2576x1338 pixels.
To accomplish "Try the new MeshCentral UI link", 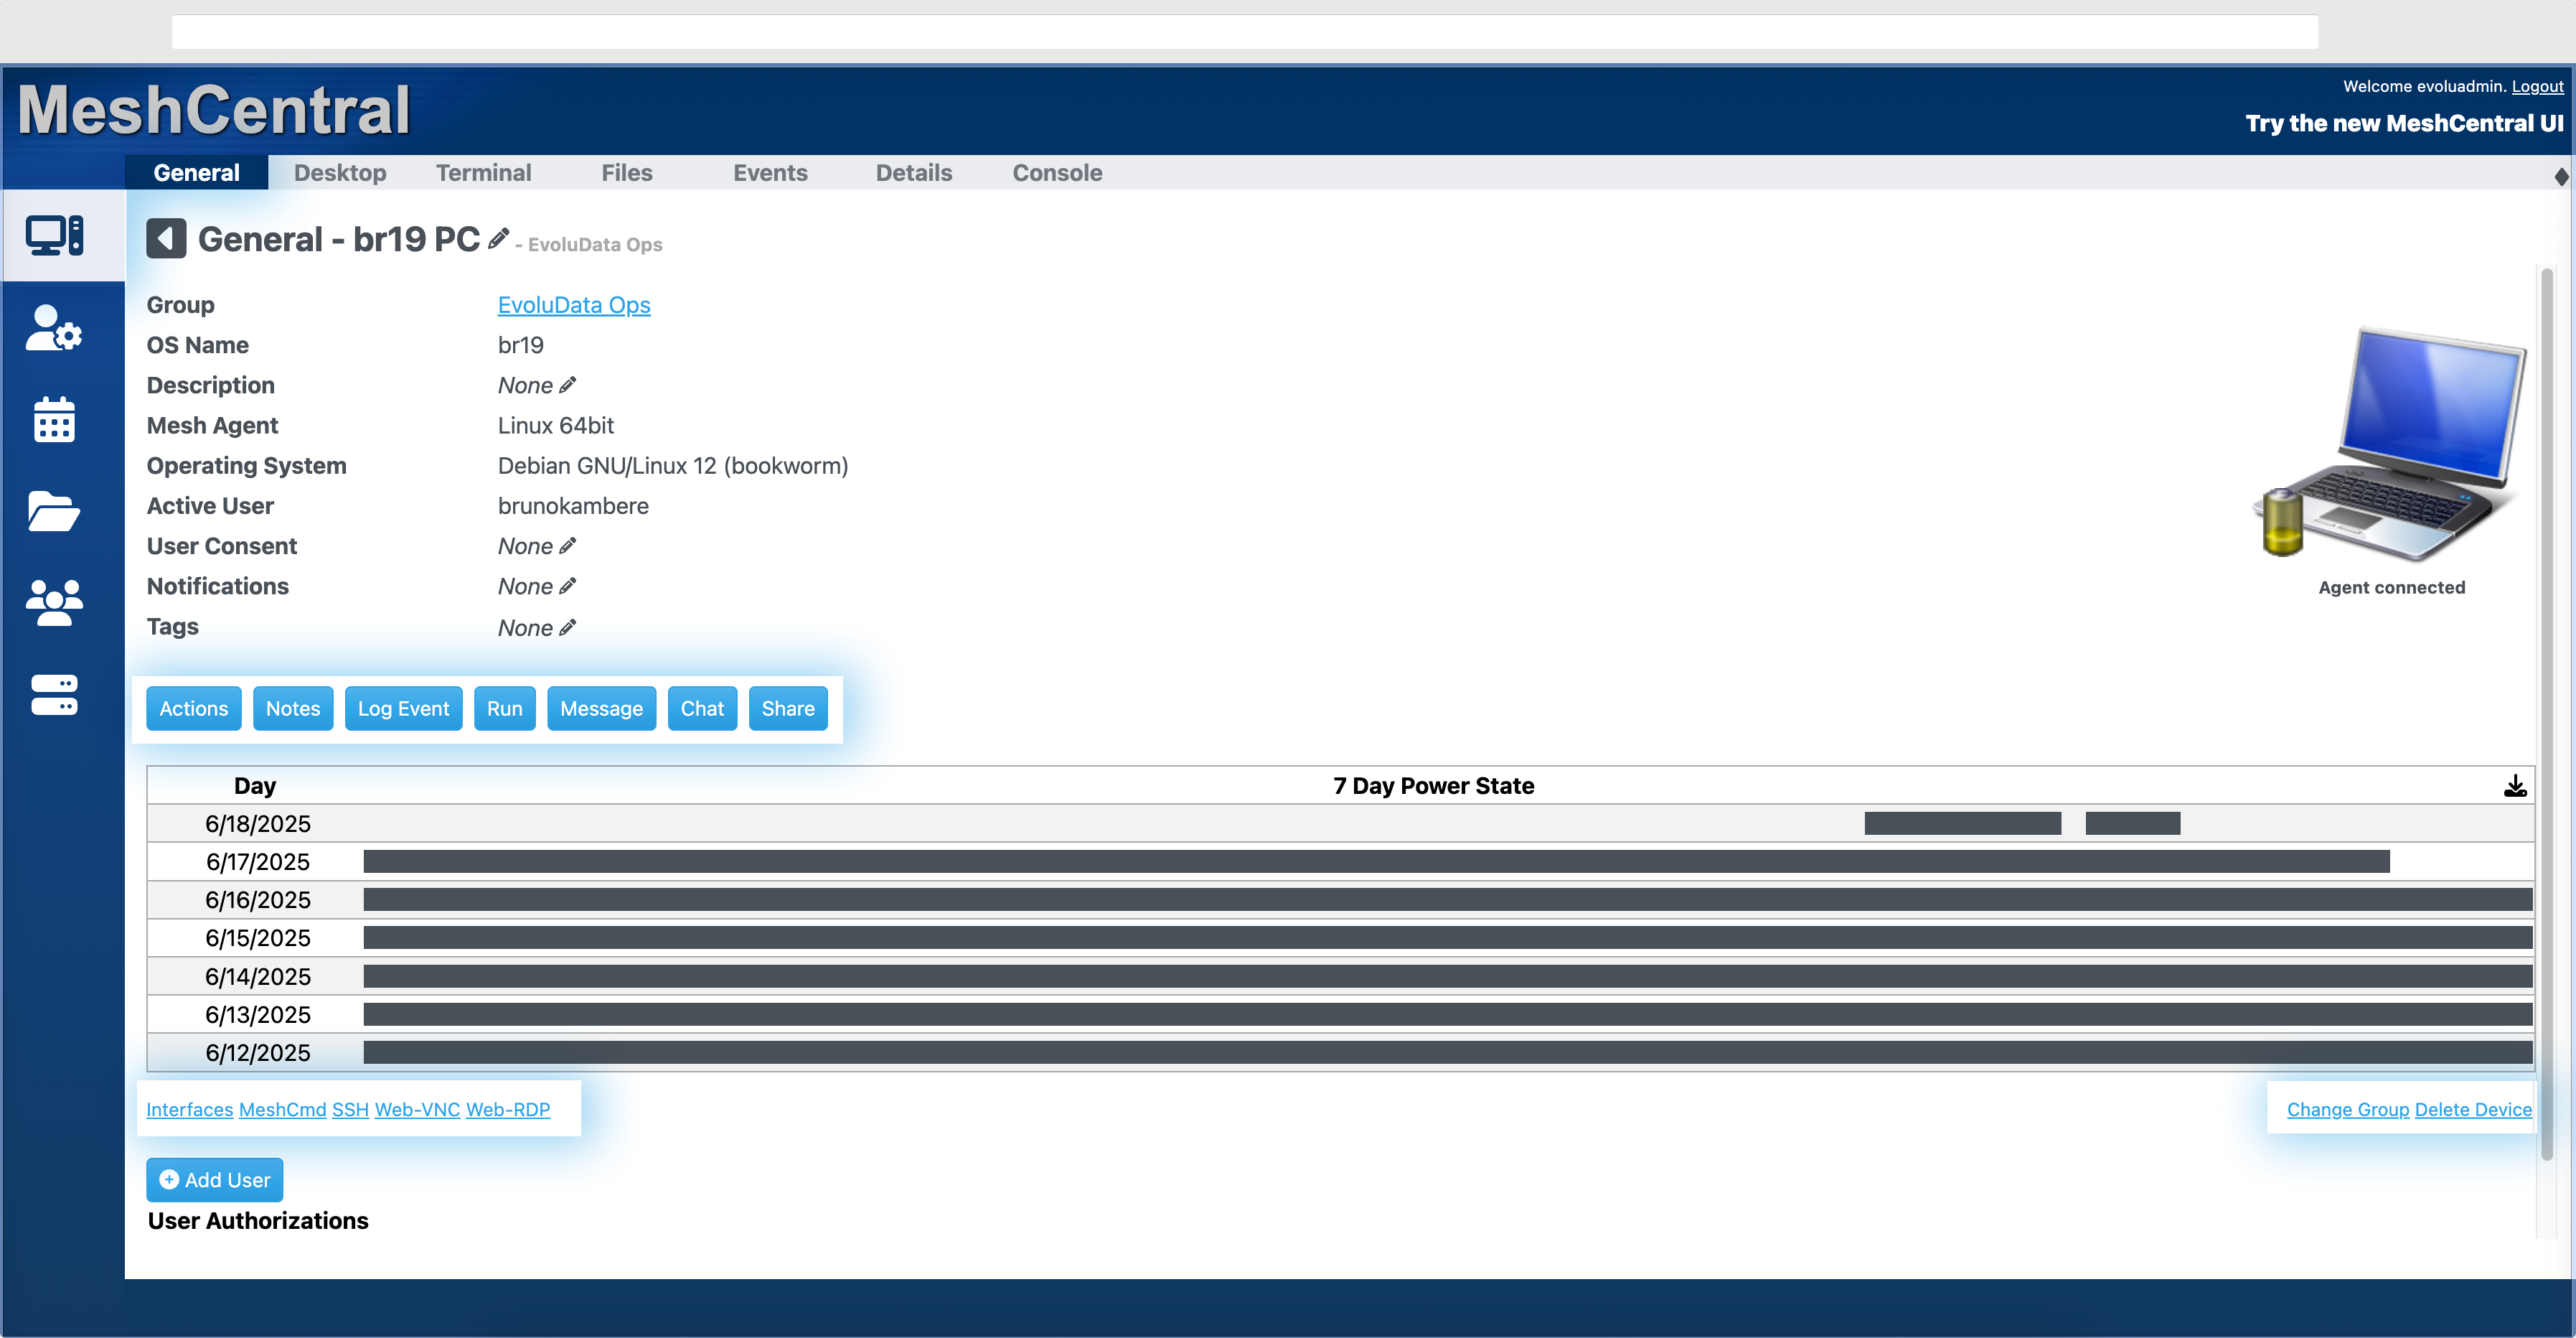I will click(x=2404, y=123).
